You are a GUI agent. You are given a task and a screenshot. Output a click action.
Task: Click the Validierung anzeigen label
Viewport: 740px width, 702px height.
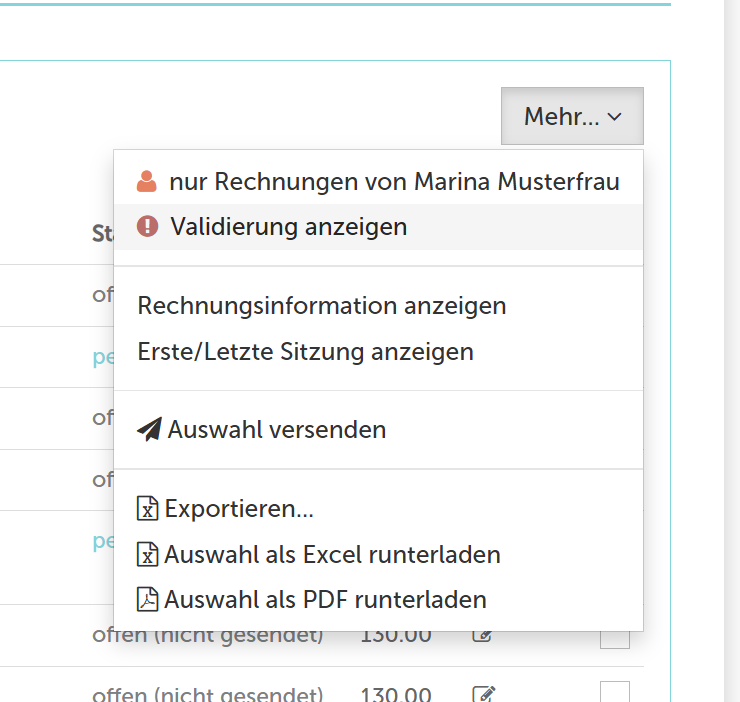coord(288,227)
